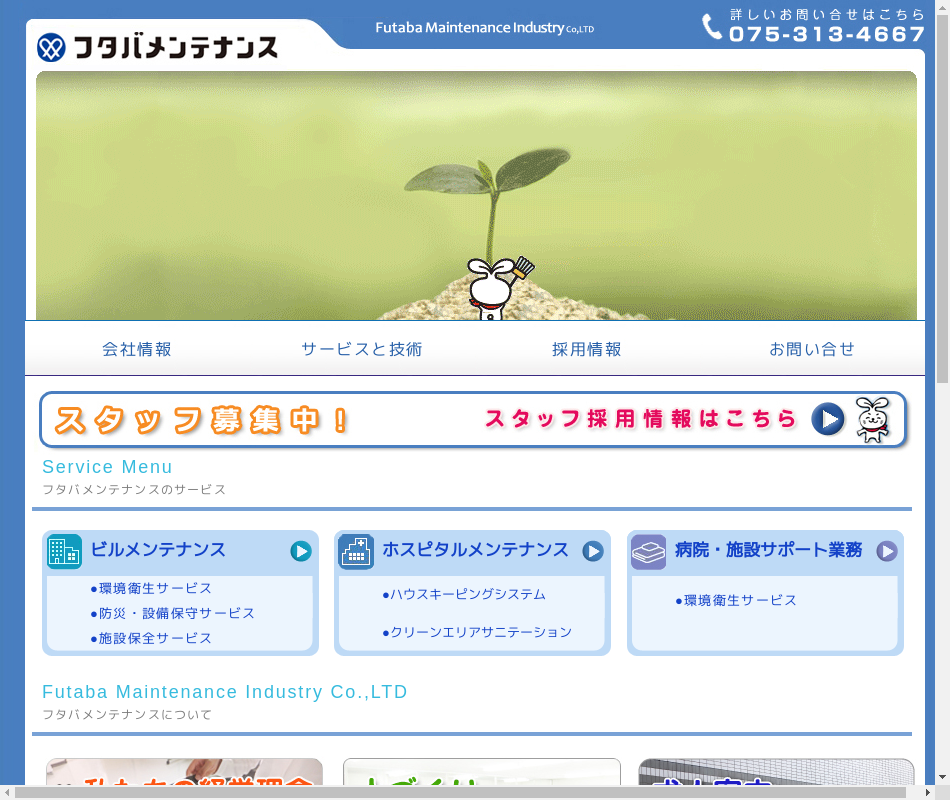This screenshot has height=800, width=950.
Task: Click the hospital icon for ホスピタルメンテナンス
Action: click(x=356, y=552)
